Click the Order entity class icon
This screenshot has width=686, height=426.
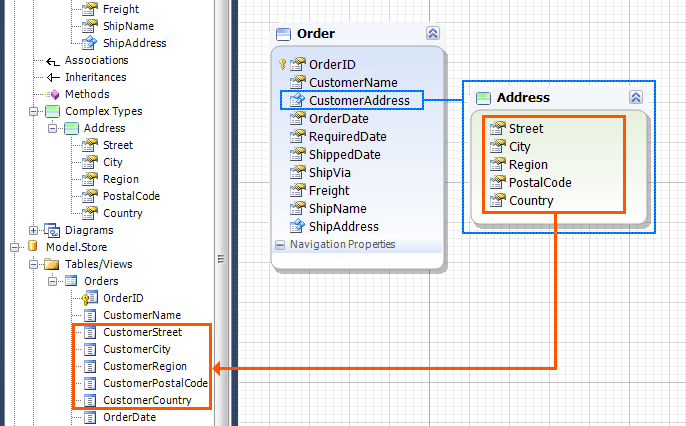283,34
